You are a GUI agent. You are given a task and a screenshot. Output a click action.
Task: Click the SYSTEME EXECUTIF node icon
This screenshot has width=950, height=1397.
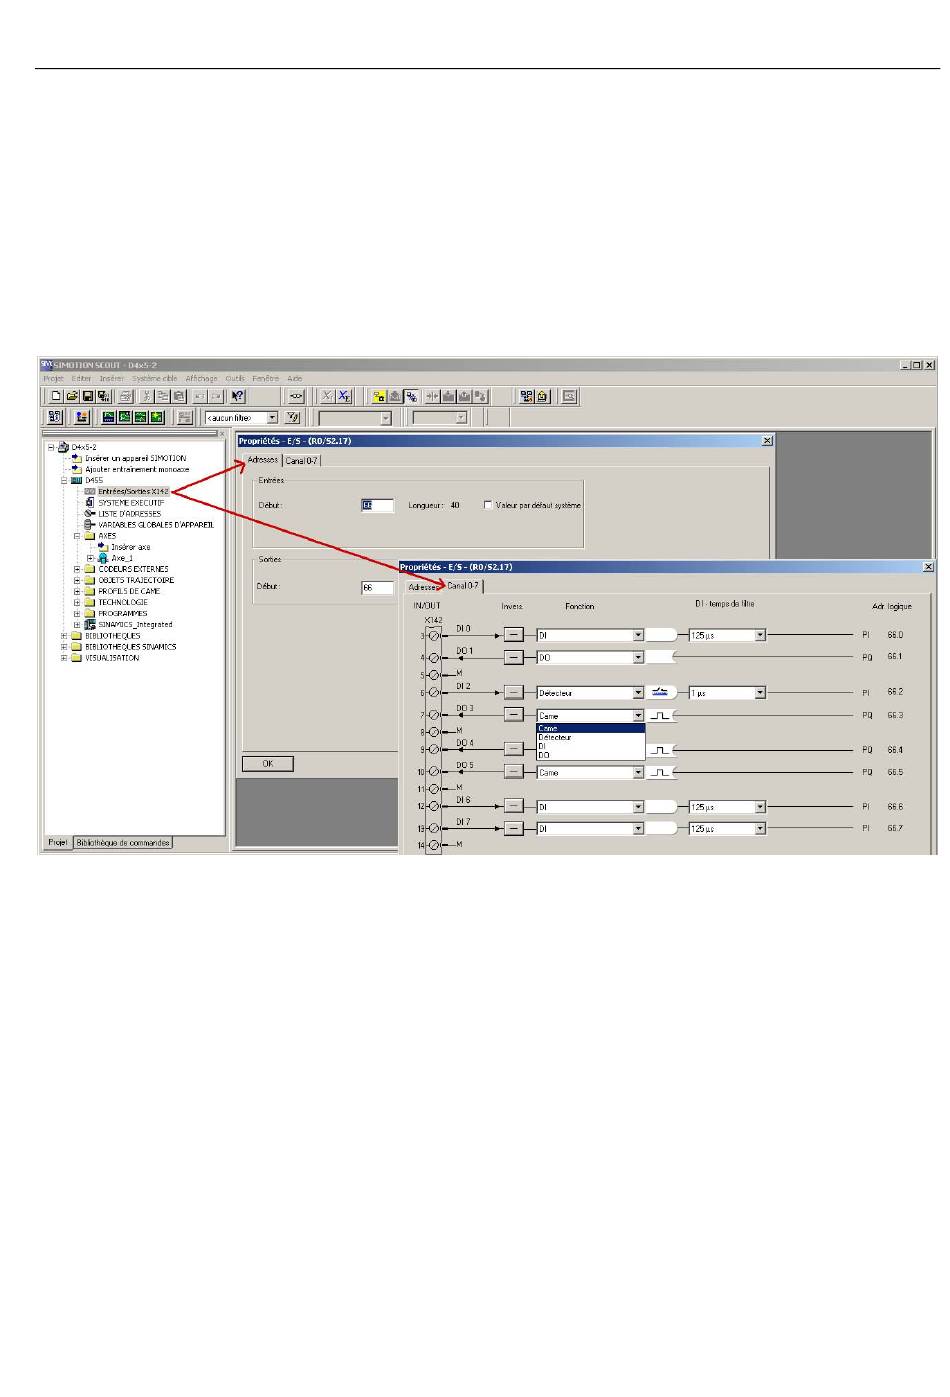tap(90, 502)
